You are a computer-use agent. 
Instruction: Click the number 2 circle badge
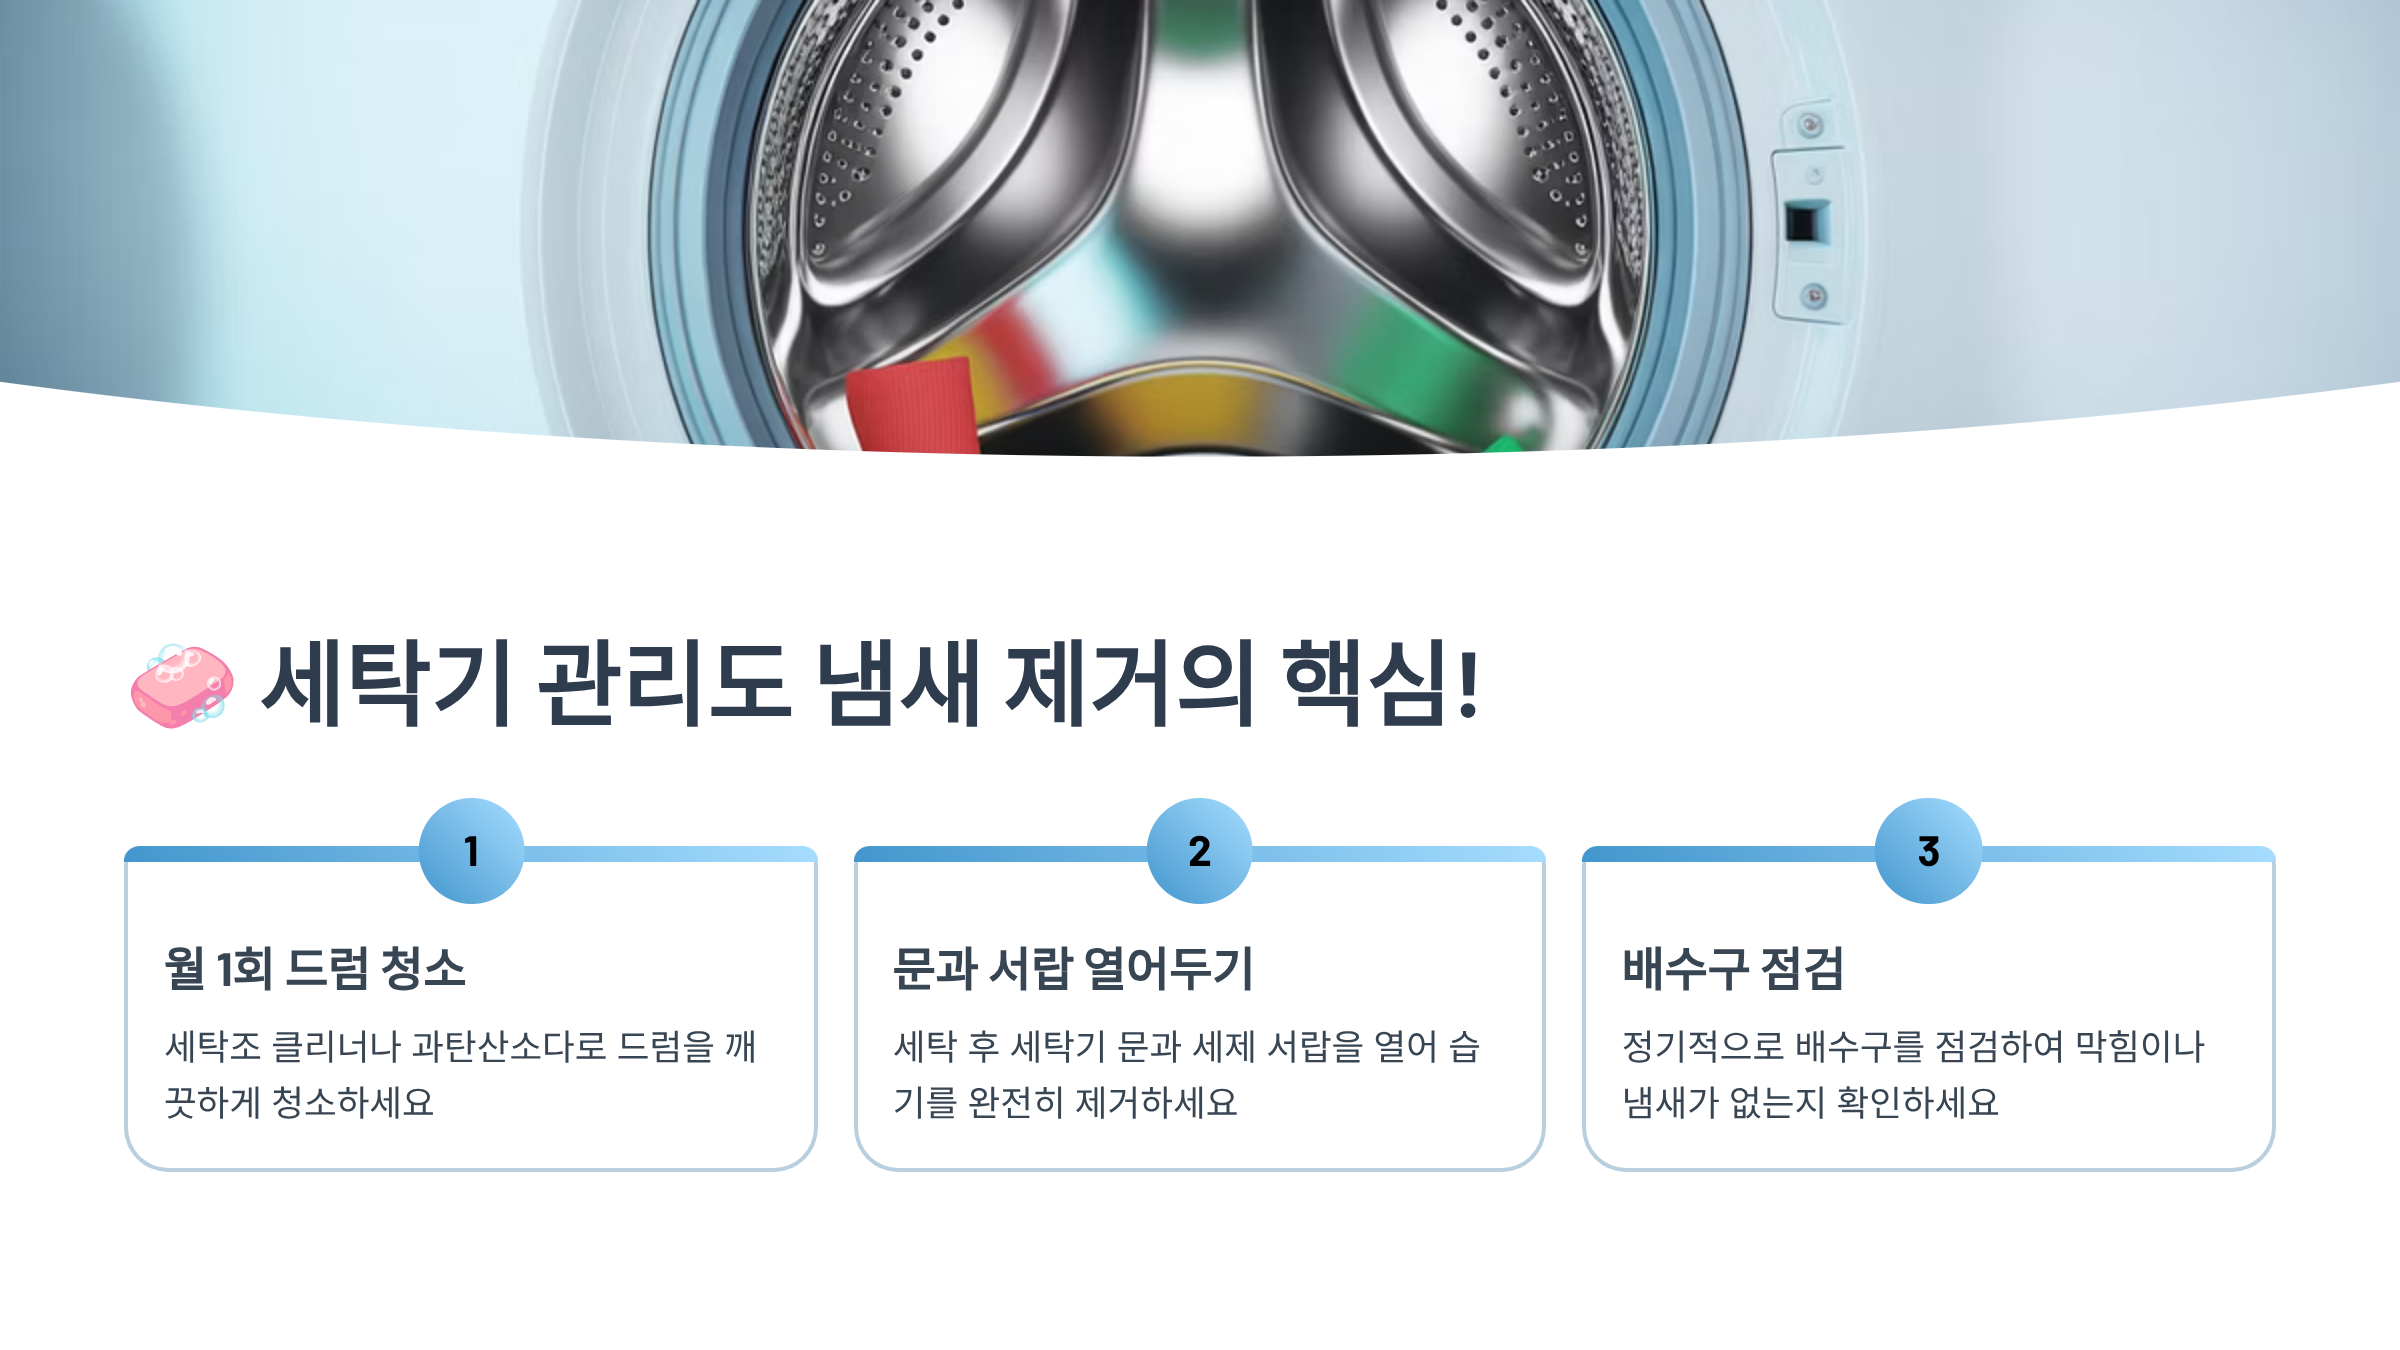(x=1199, y=851)
